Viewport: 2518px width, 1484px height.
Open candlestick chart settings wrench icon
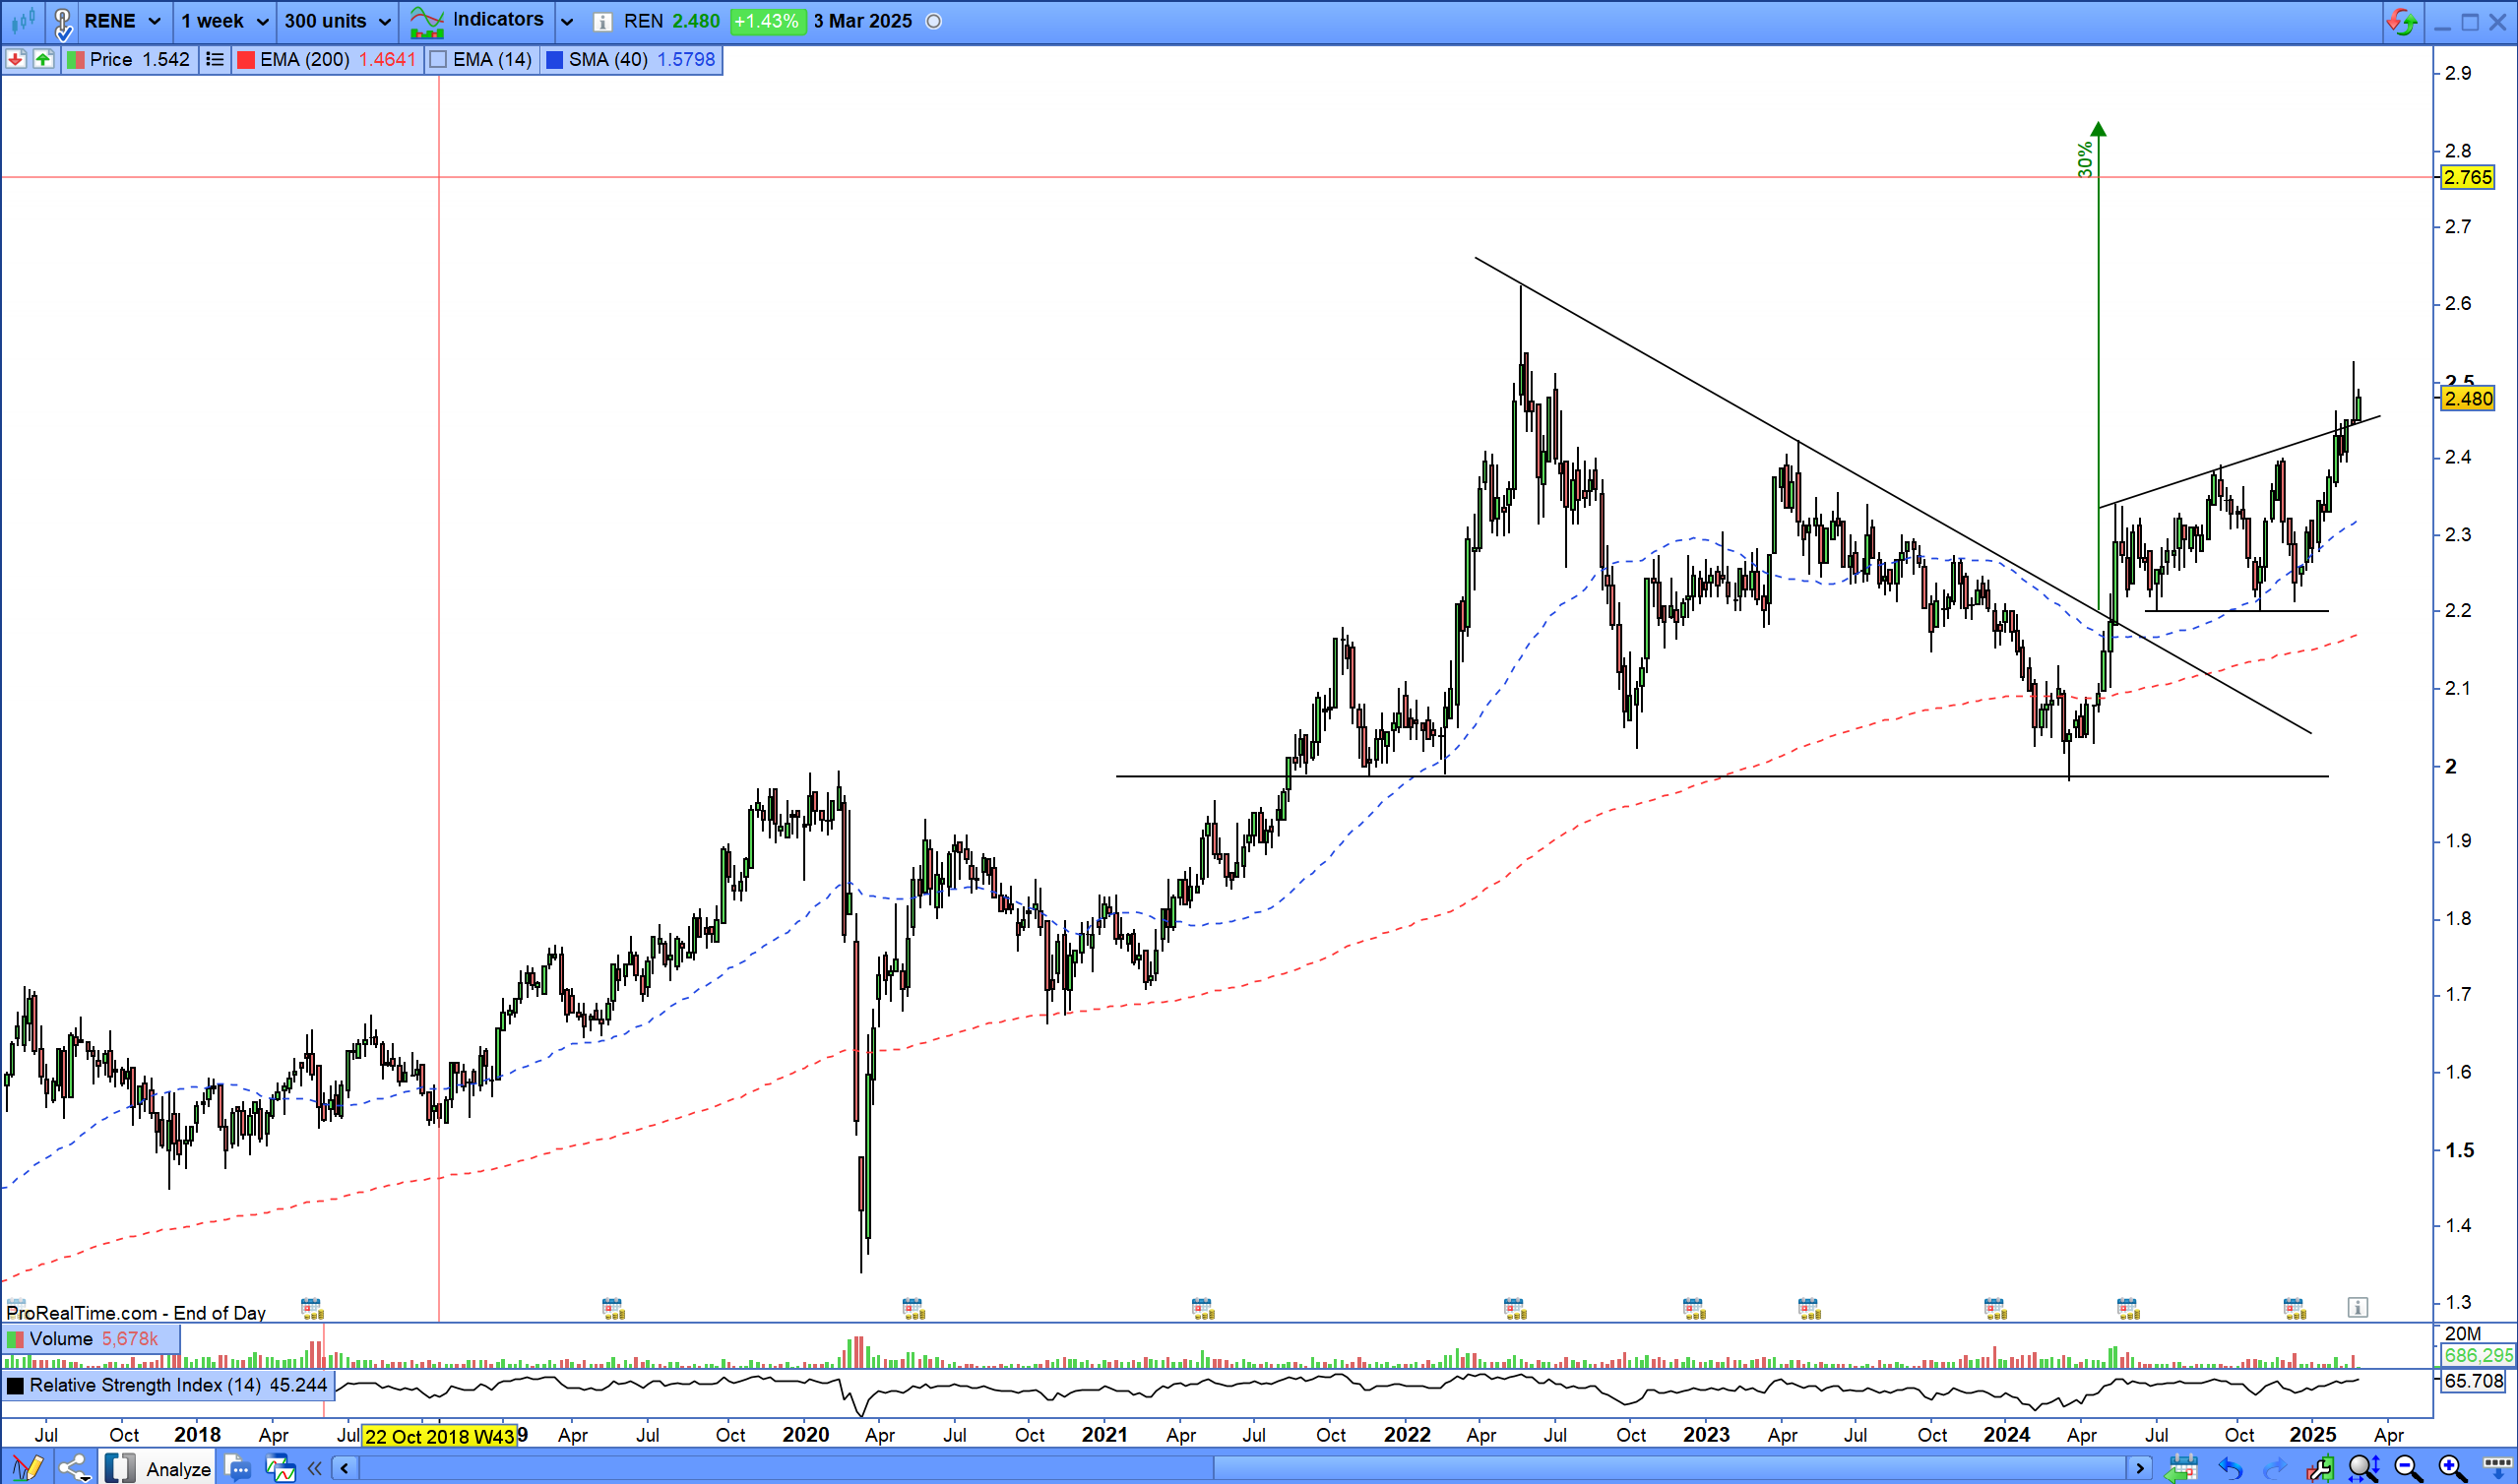2319,1467
